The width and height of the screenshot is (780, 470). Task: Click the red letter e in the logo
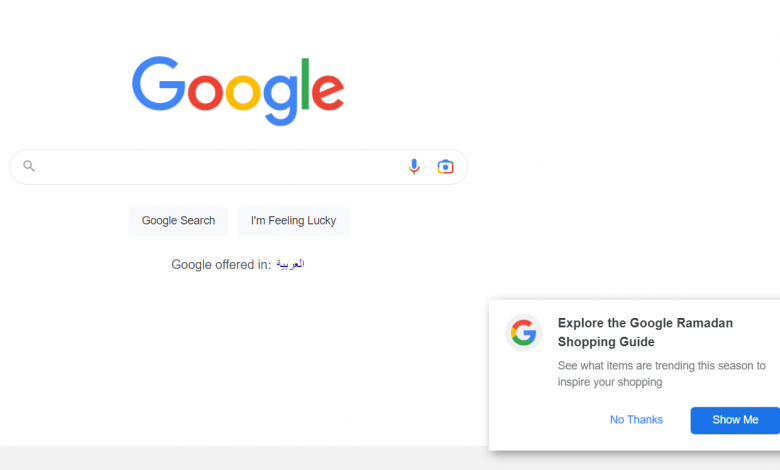327,92
